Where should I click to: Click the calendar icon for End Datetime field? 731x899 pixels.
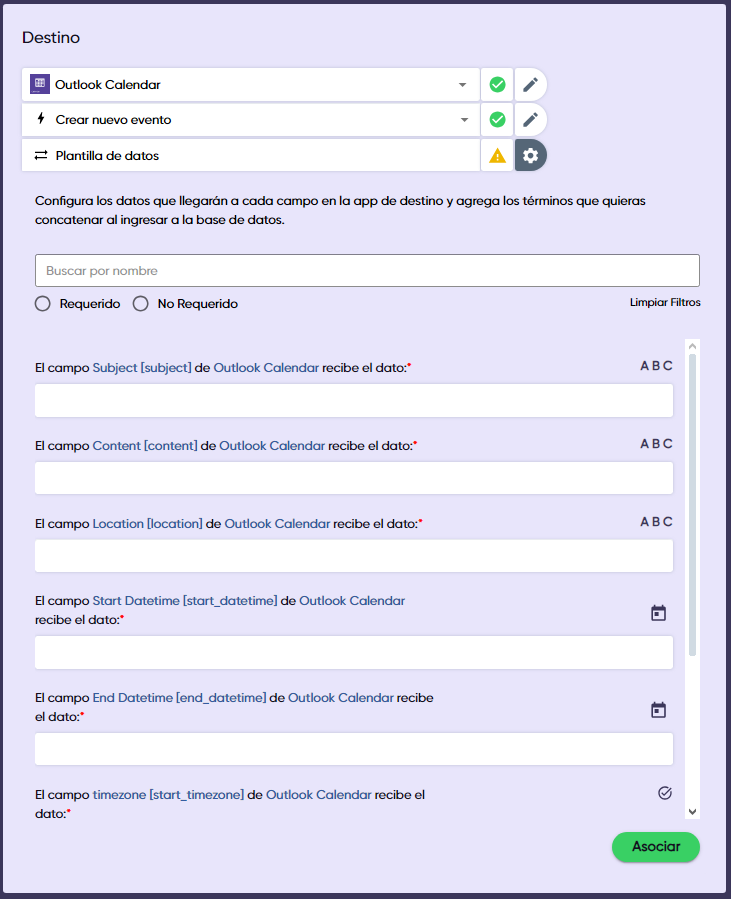click(658, 710)
